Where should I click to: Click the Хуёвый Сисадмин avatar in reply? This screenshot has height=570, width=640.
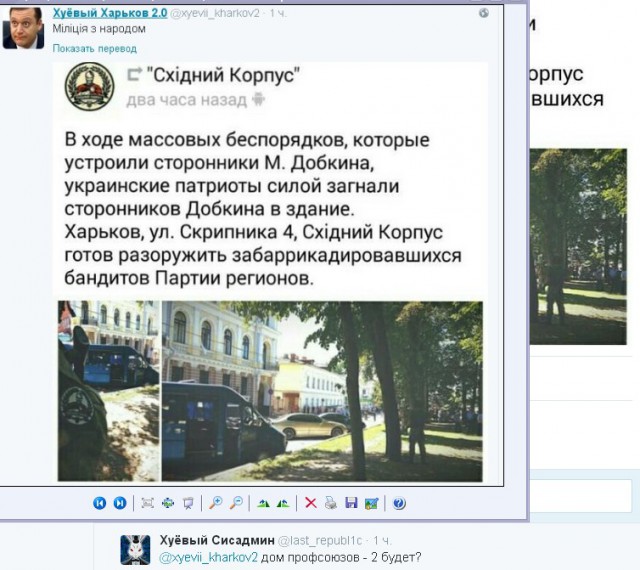tap(135, 550)
